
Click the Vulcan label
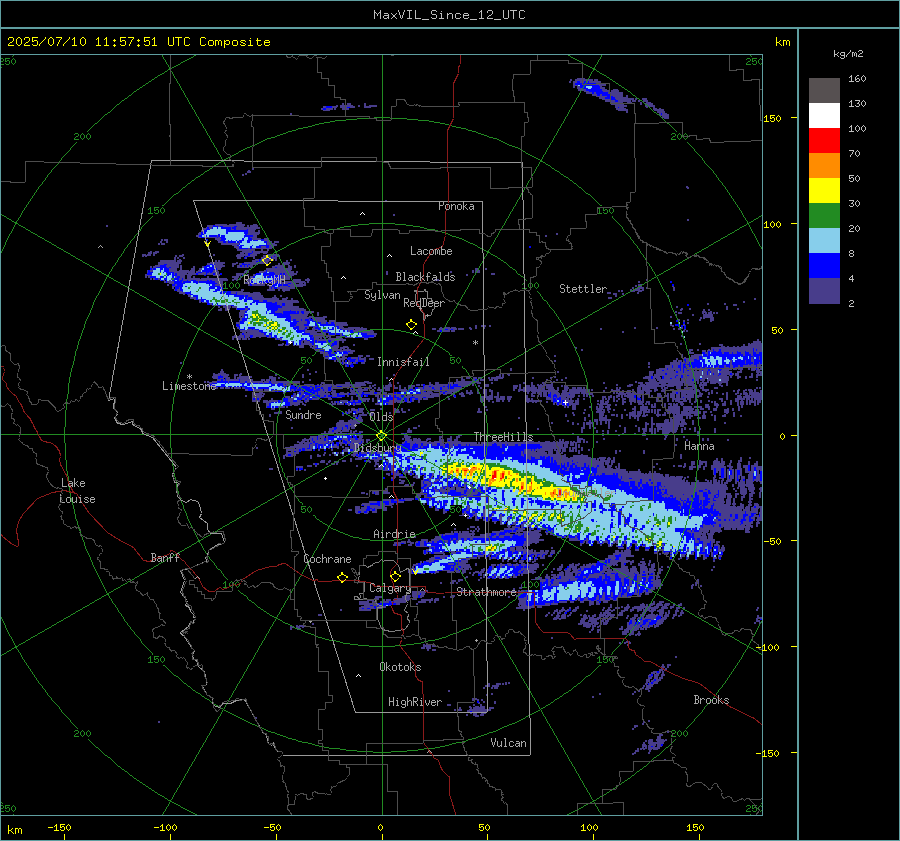tap(509, 743)
